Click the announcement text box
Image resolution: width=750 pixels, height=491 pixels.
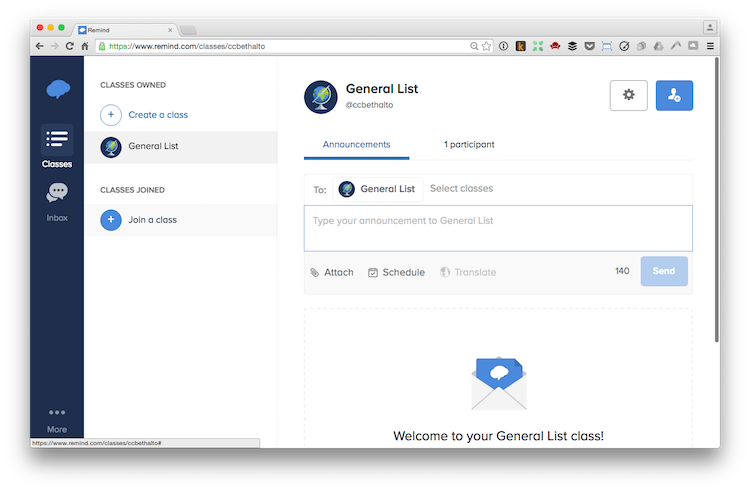point(498,228)
